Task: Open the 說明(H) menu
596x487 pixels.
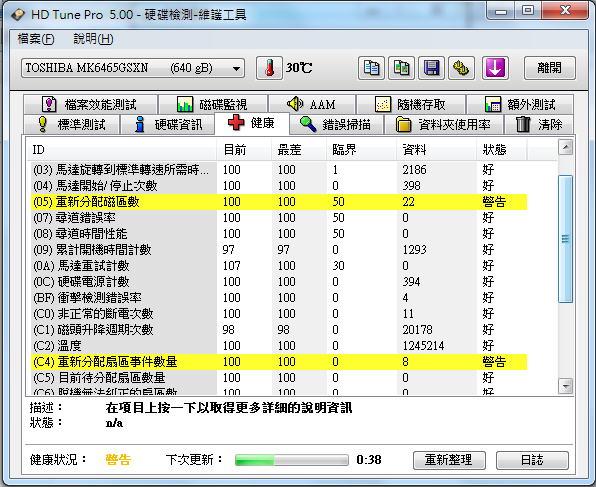Action: [94, 39]
